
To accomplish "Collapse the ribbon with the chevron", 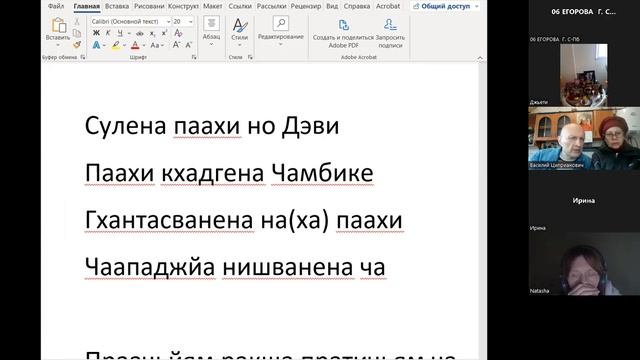I will pos(480,58).
